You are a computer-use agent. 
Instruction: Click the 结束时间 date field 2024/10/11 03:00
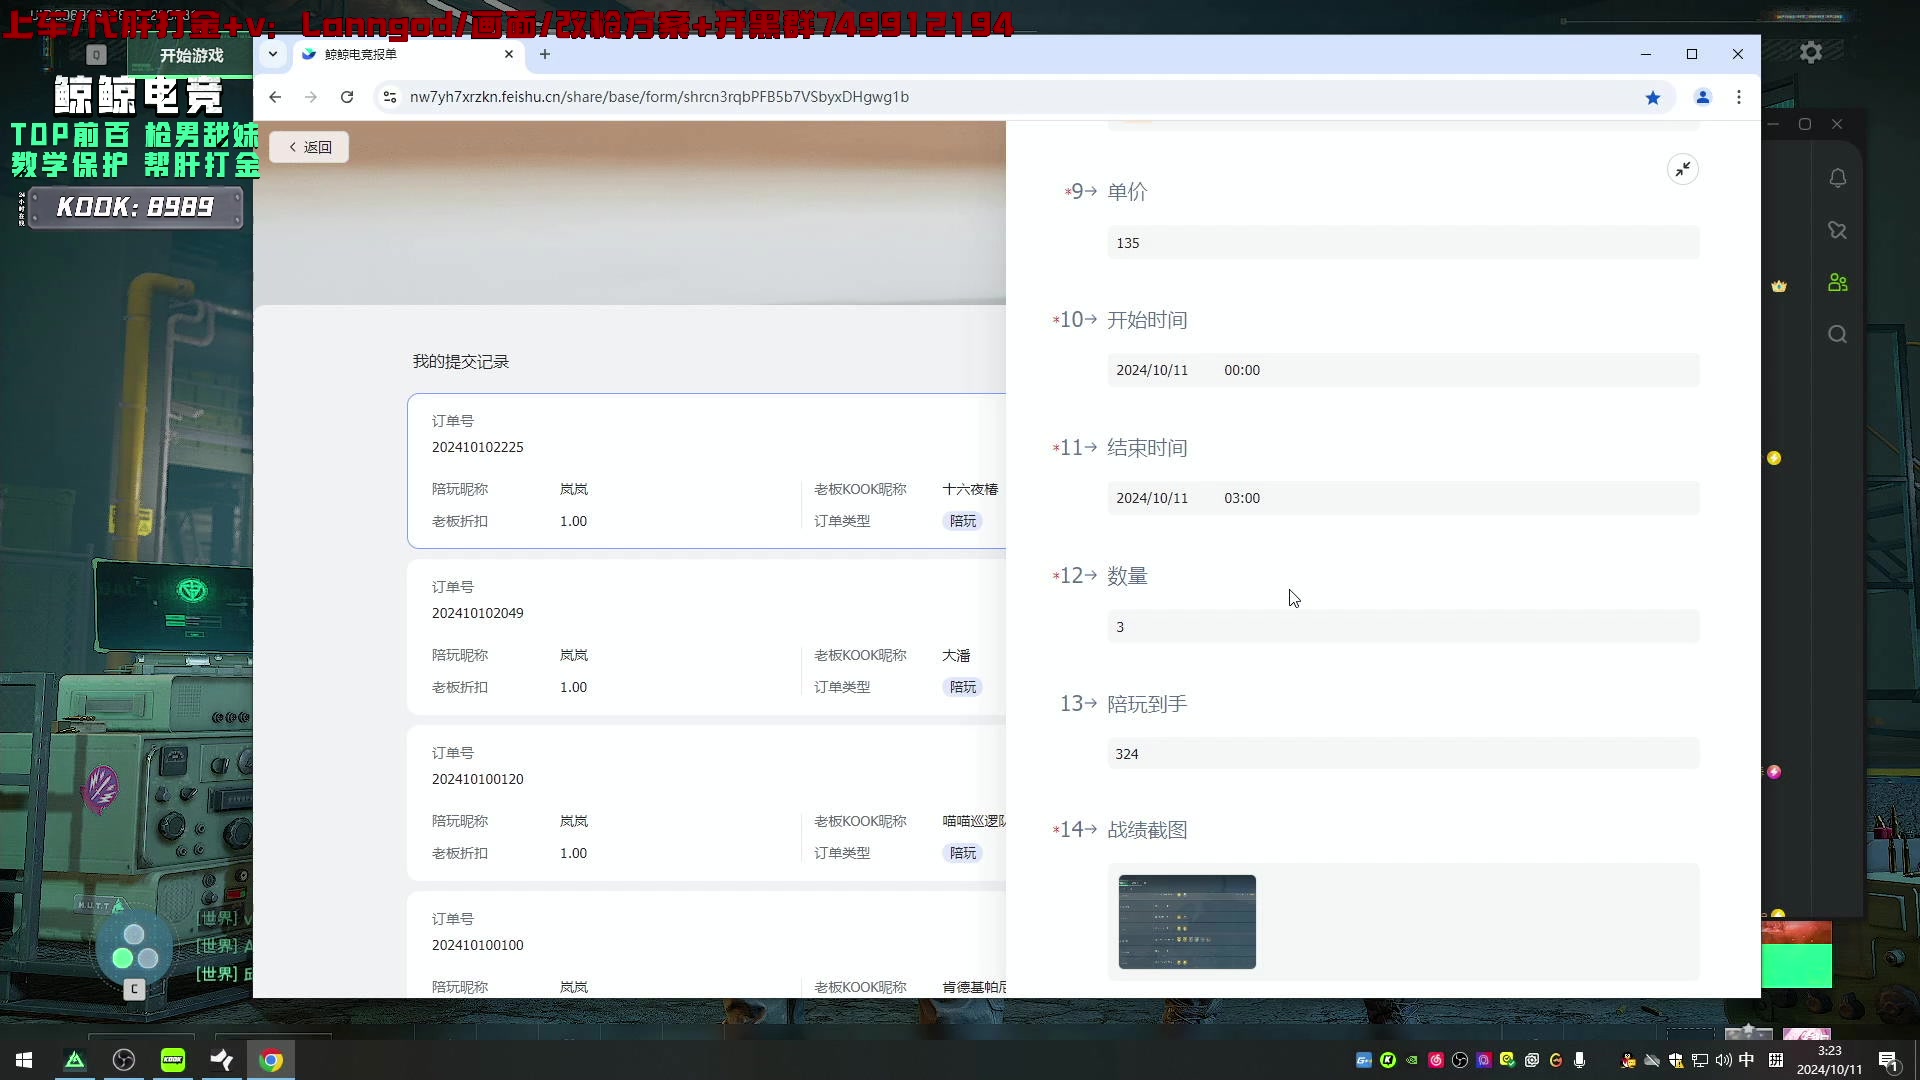(x=1403, y=498)
